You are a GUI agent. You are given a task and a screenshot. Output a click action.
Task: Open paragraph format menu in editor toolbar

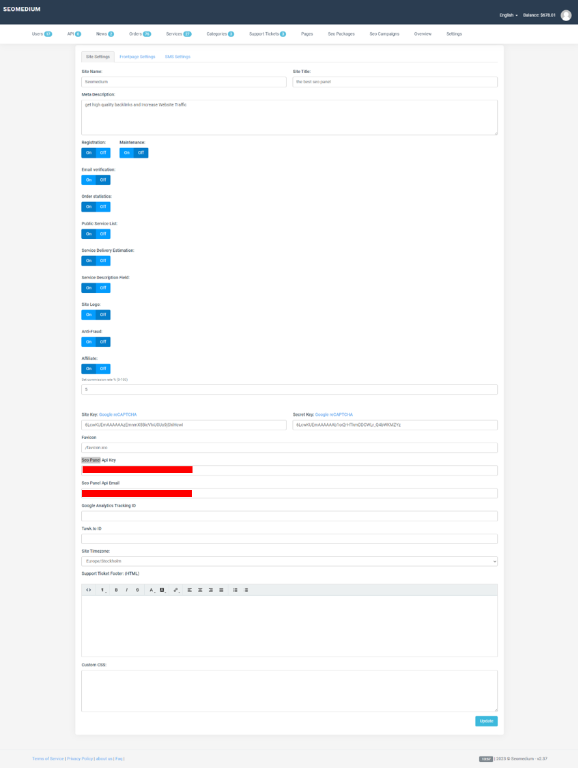(103, 590)
